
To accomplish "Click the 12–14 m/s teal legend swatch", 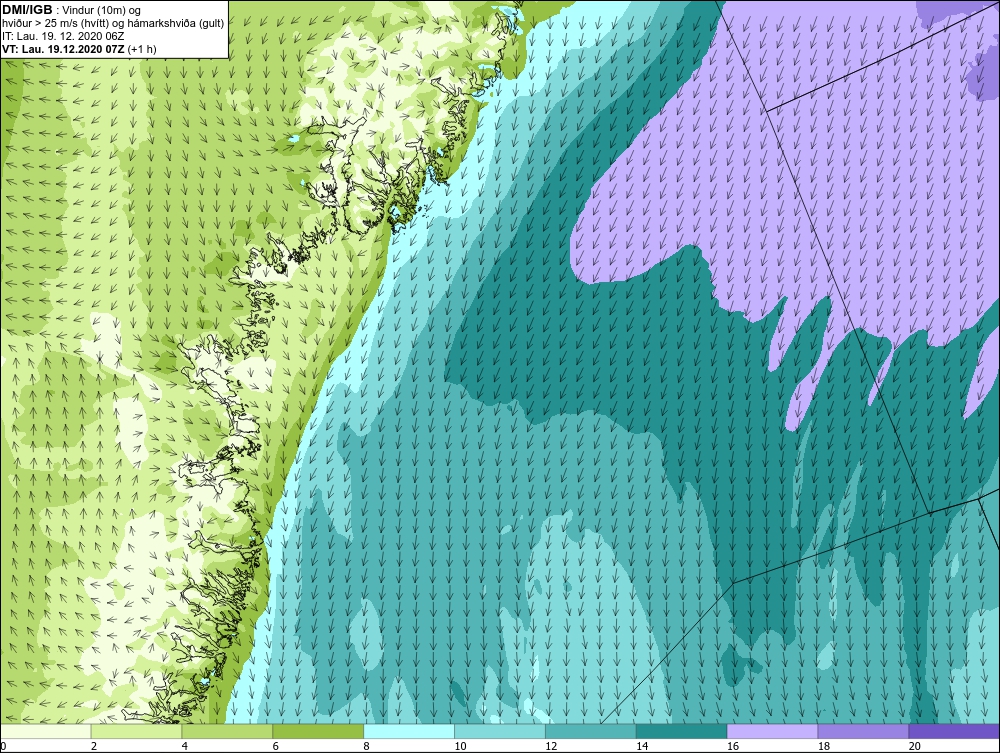I will (591, 731).
